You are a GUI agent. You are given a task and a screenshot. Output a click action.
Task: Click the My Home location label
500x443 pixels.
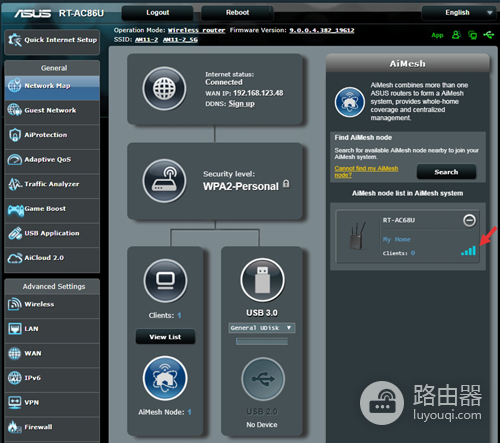pyautogui.click(x=396, y=239)
